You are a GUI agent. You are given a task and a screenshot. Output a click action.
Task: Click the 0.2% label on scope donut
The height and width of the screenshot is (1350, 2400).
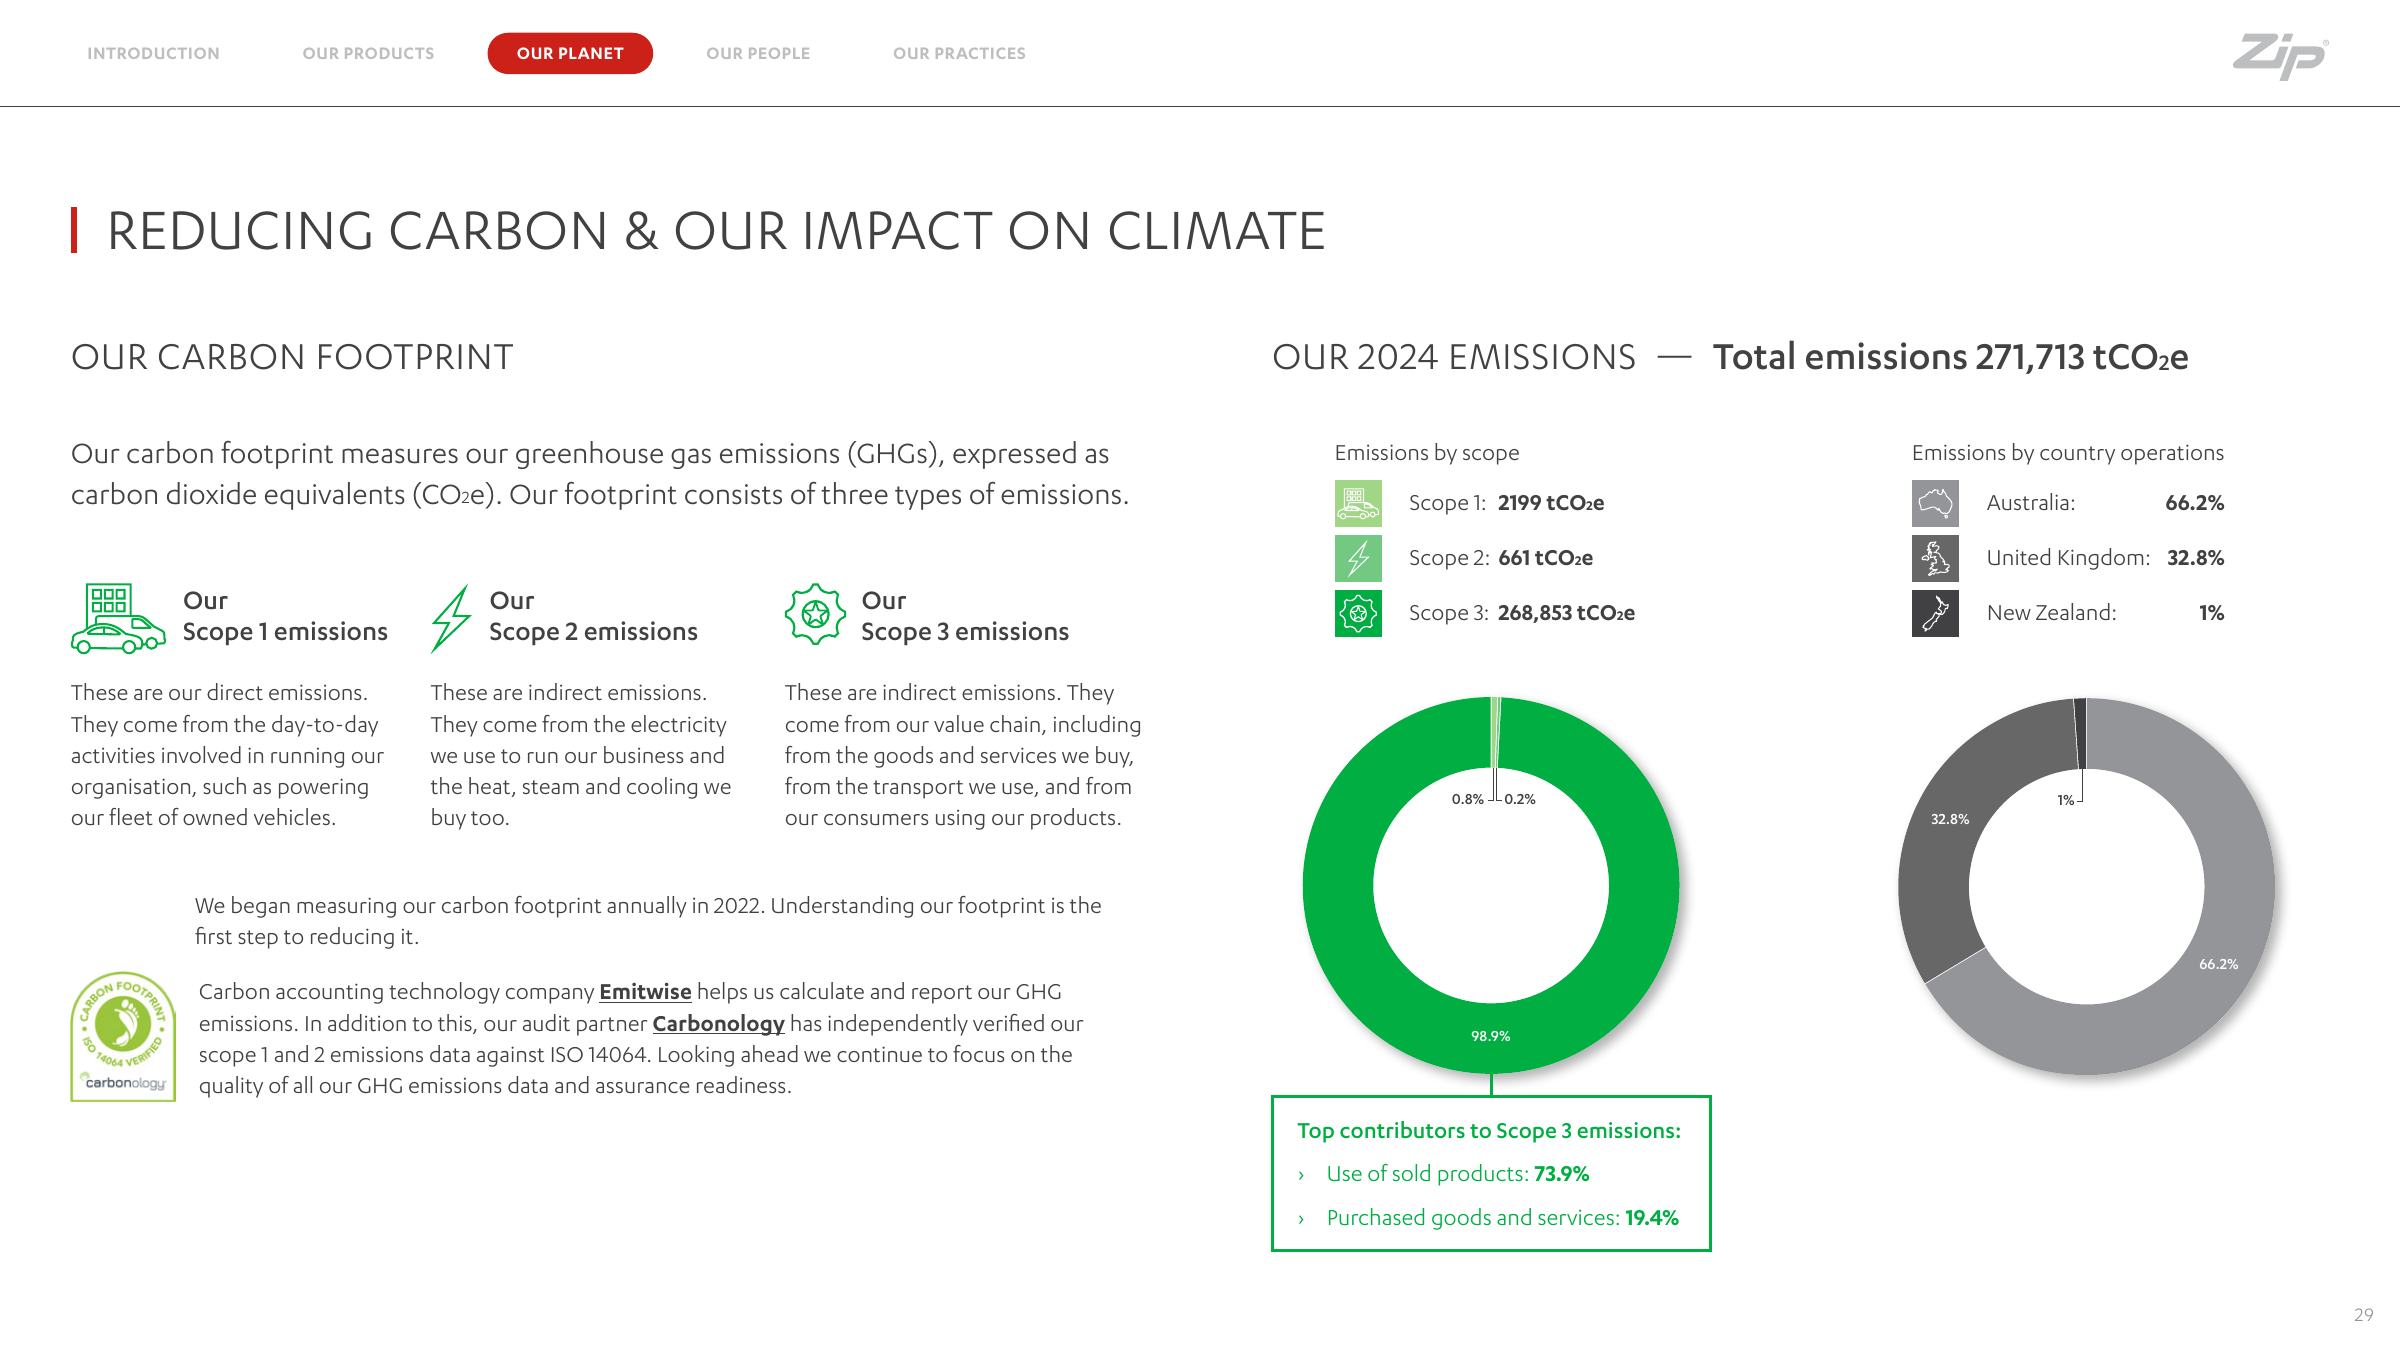1519,799
